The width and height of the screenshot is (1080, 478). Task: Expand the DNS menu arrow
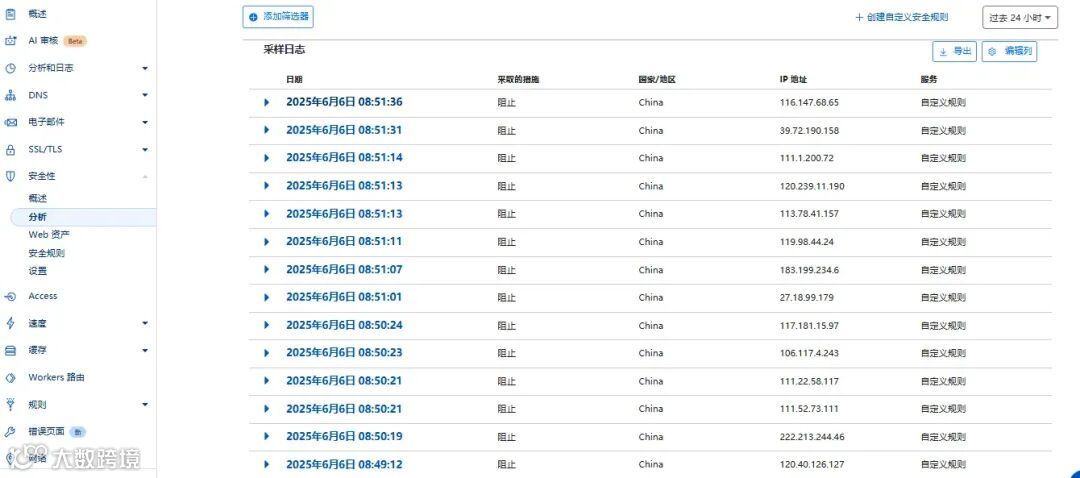tap(145, 95)
